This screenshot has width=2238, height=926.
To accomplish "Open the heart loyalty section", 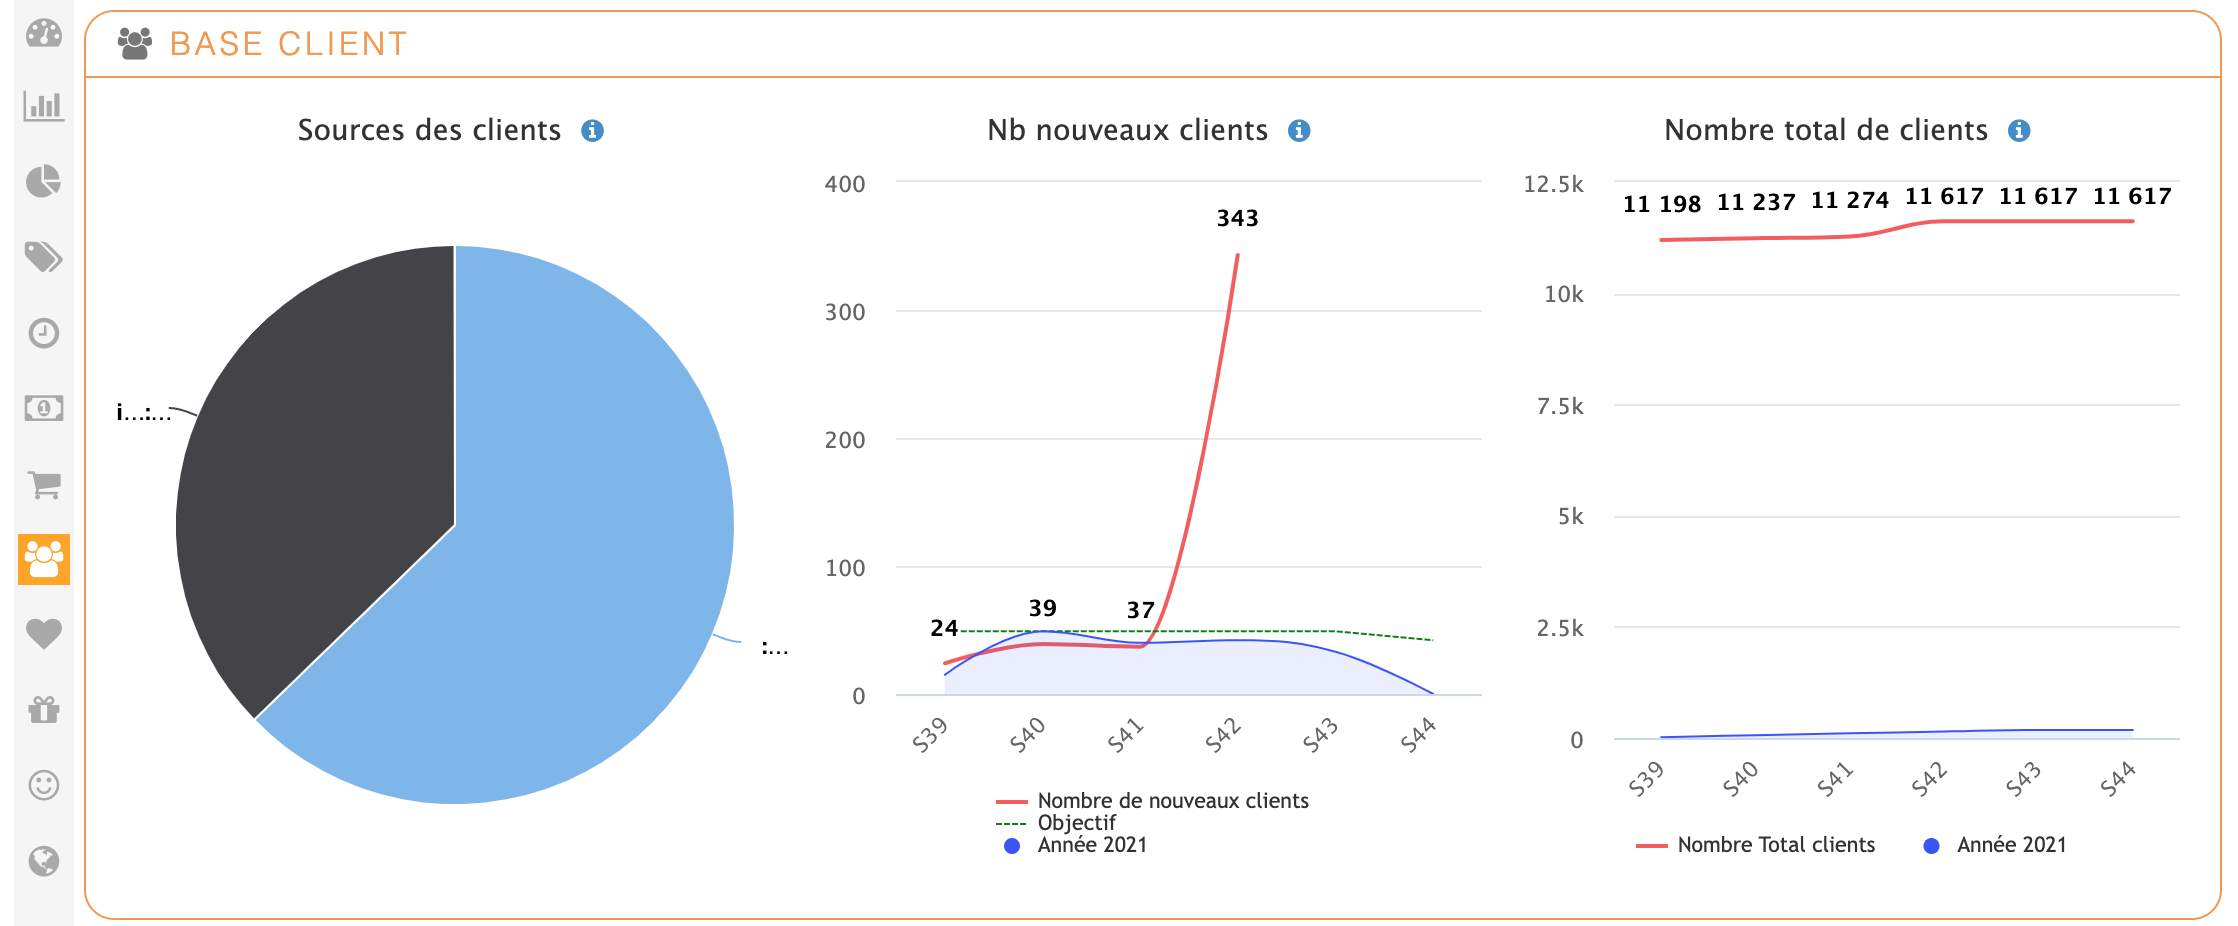I will coord(44,634).
